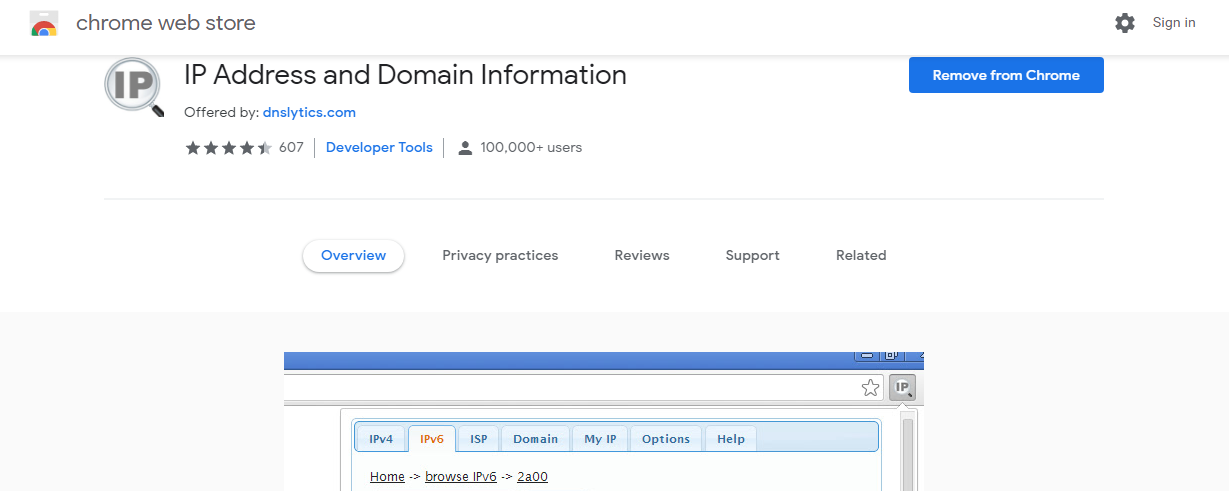Click the 607 ratings count

click(x=291, y=148)
